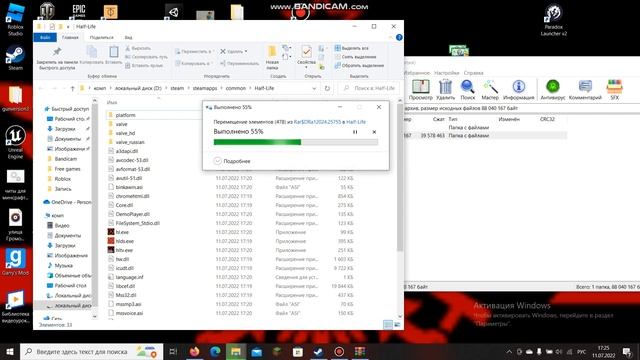This screenshot has height=360, width=640.
Task: Open the Rar$DRa source folder link
Action: click(317, 122)
